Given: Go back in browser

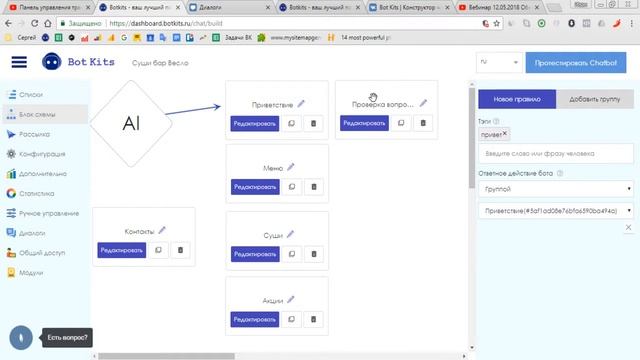Looking at the screenshot, I should (x=9, y=23).
